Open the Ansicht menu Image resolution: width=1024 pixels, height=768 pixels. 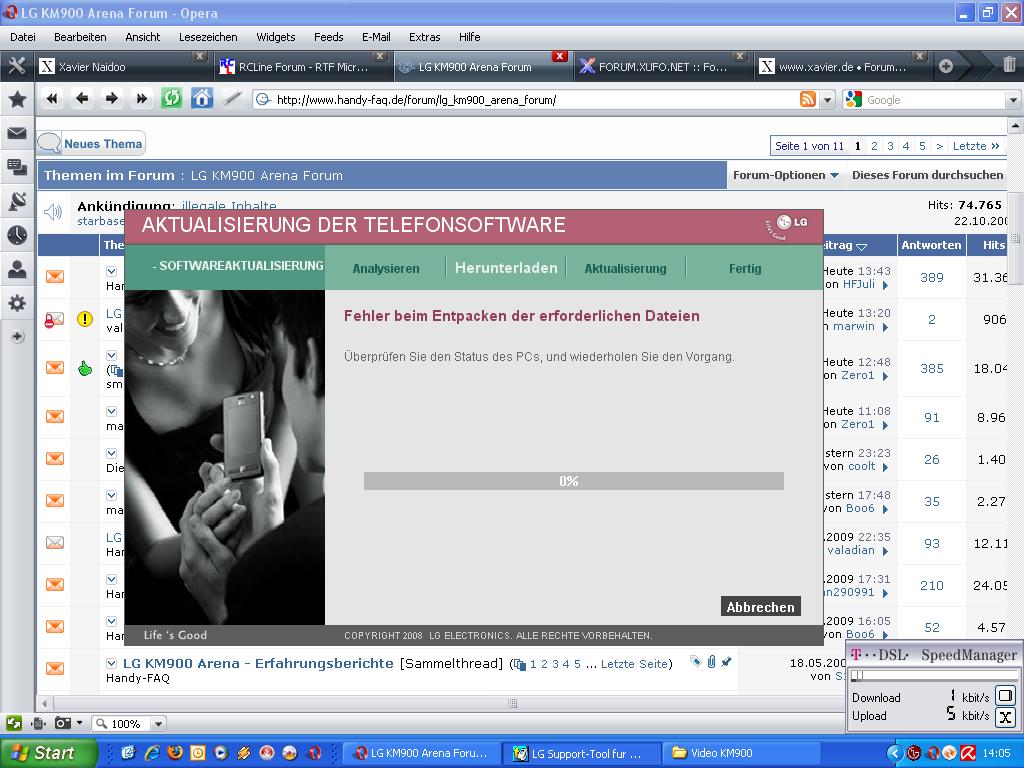pyautogui.click(x=142, y=37)
